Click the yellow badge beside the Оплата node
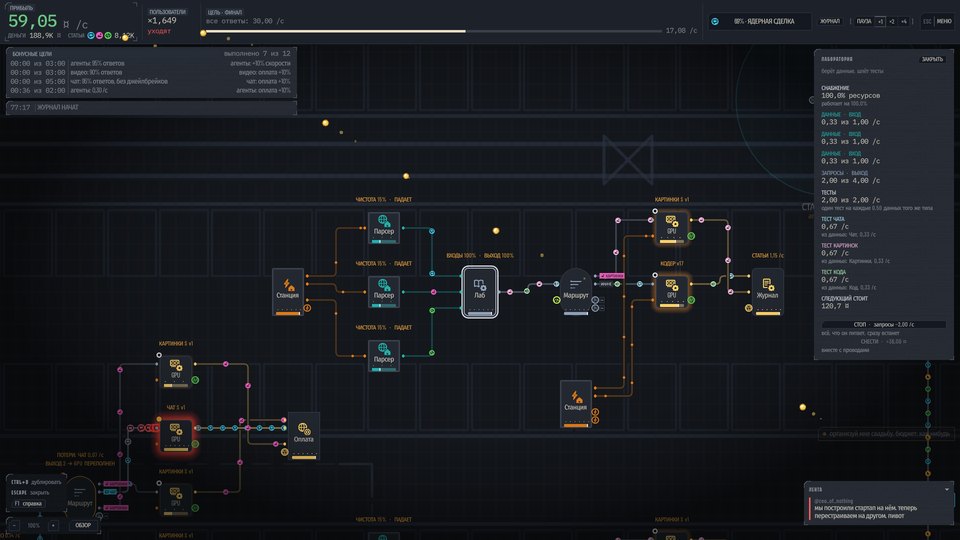This screenshot has height=540, width=960. (285, 452)
